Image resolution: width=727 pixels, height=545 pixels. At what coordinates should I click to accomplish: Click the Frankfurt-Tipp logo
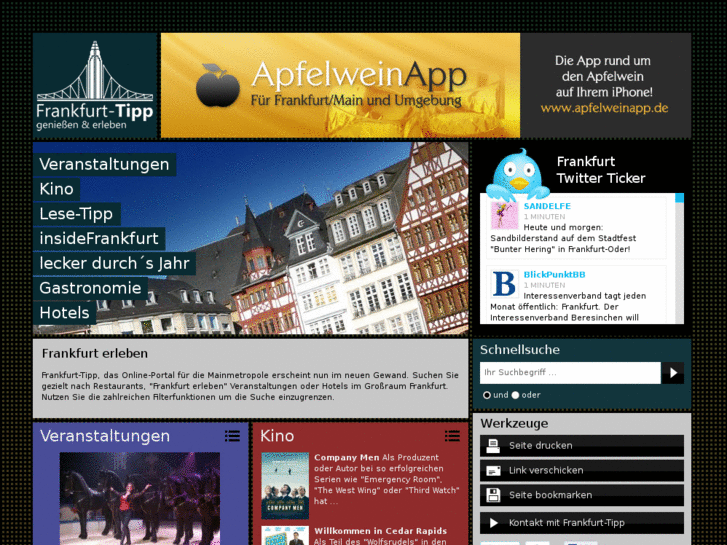coord(95,85)
